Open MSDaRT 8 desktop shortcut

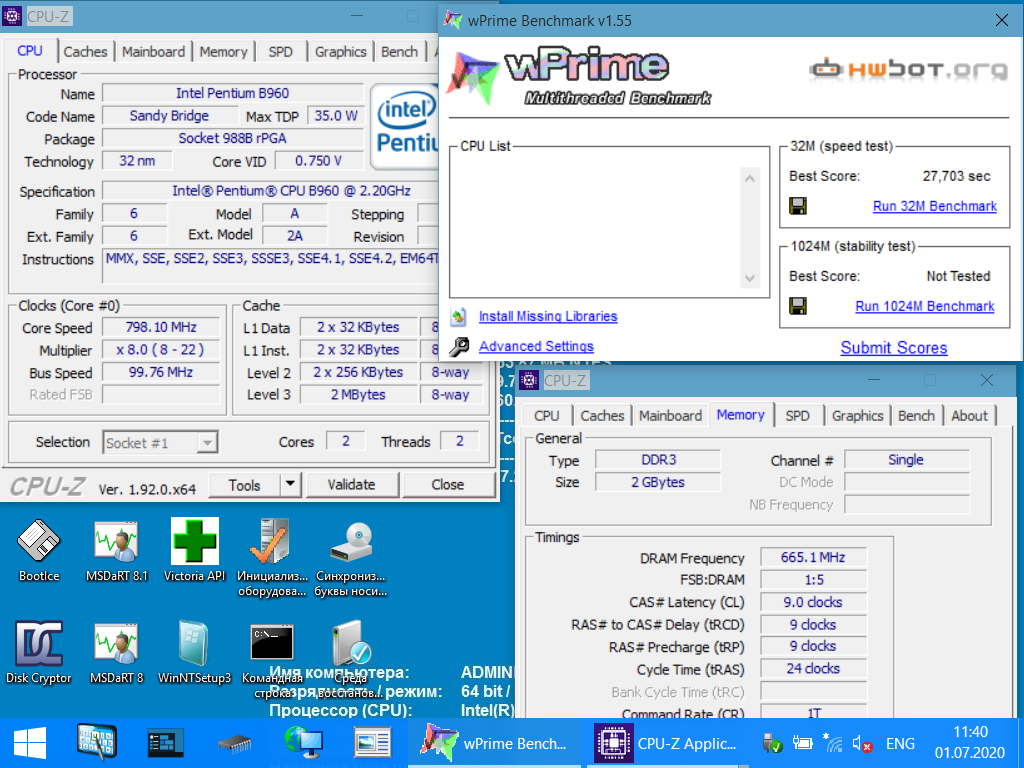(116, 643)
